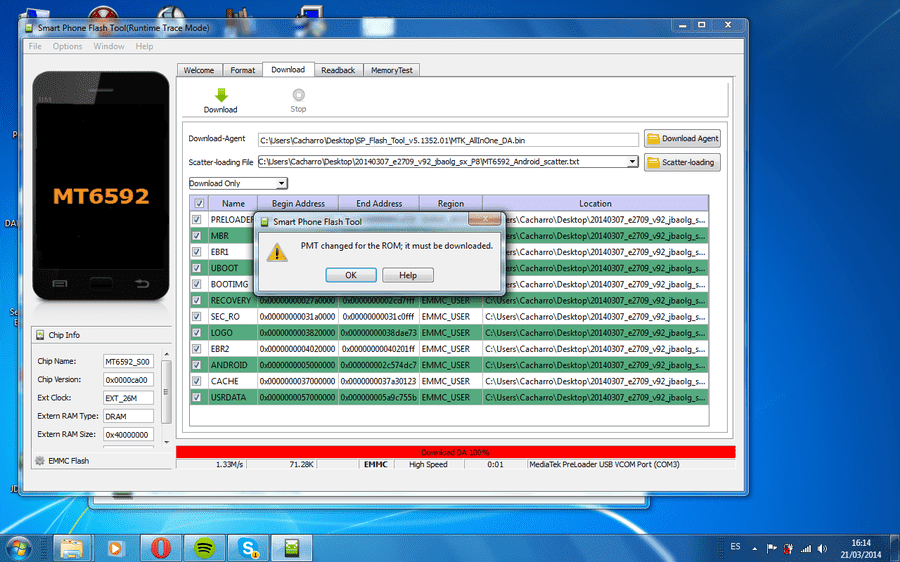Click OK in the PMT warning dialog
This screenshot has width=900, height=562.
[x=351, y=275]
